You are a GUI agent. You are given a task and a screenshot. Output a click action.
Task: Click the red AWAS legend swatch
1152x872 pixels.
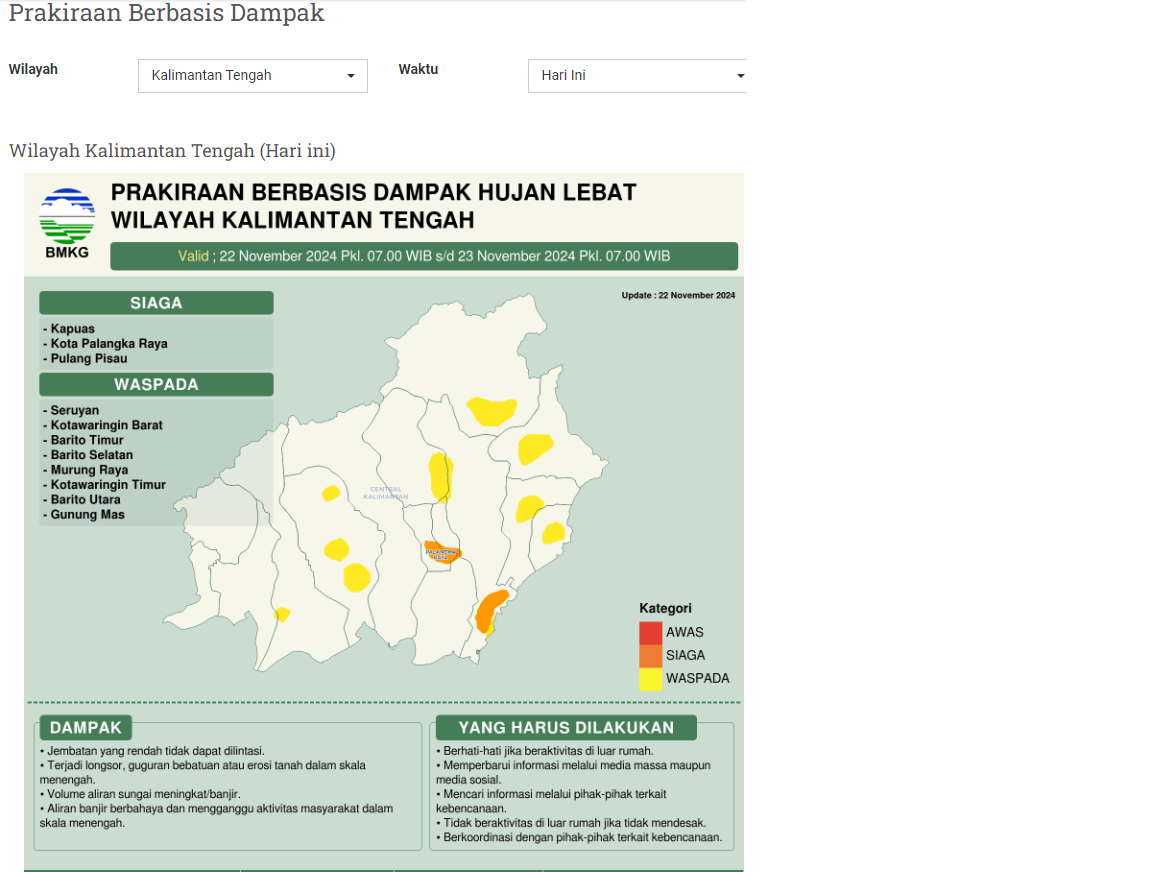click(650, 633)
